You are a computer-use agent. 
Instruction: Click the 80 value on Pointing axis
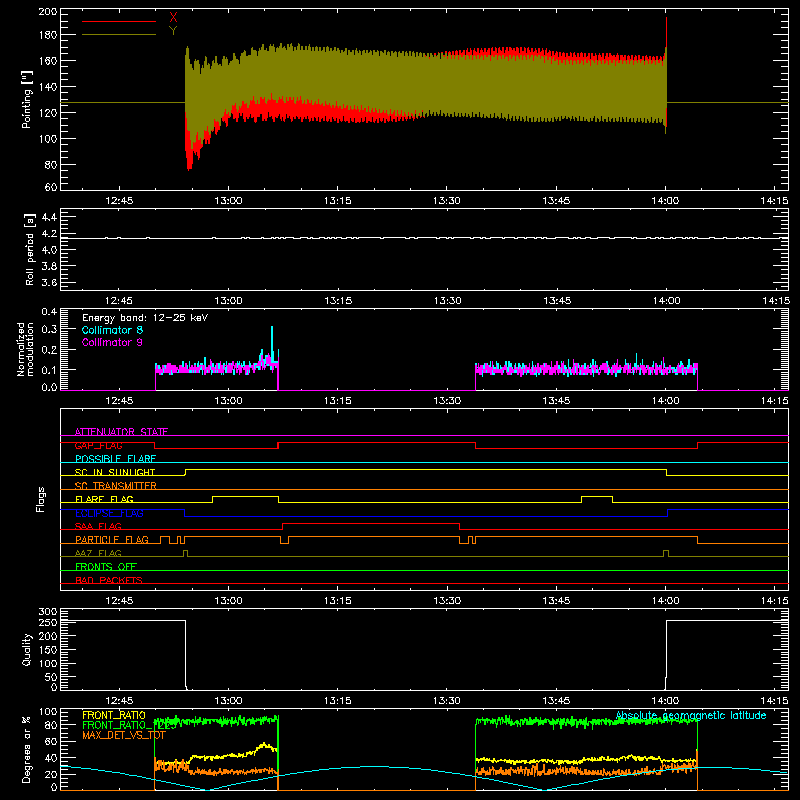pos(51,165)
